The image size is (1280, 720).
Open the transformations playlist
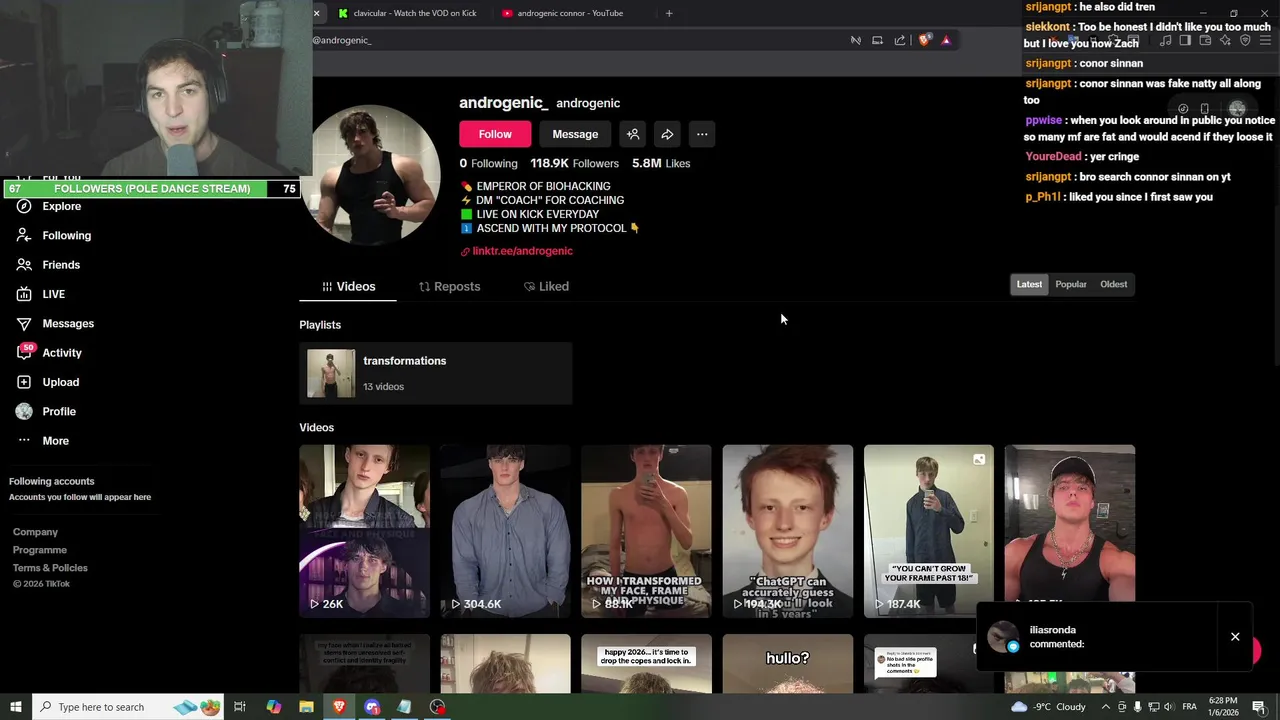pos(435,373)
